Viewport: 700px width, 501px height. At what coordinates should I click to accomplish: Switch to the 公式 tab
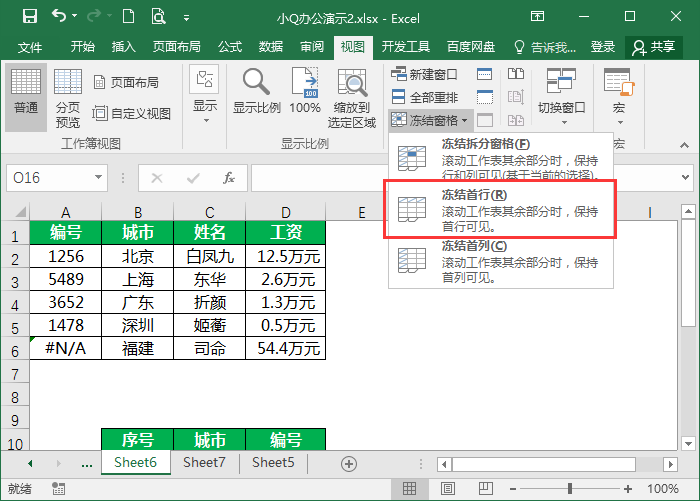[x=230, y=46]
